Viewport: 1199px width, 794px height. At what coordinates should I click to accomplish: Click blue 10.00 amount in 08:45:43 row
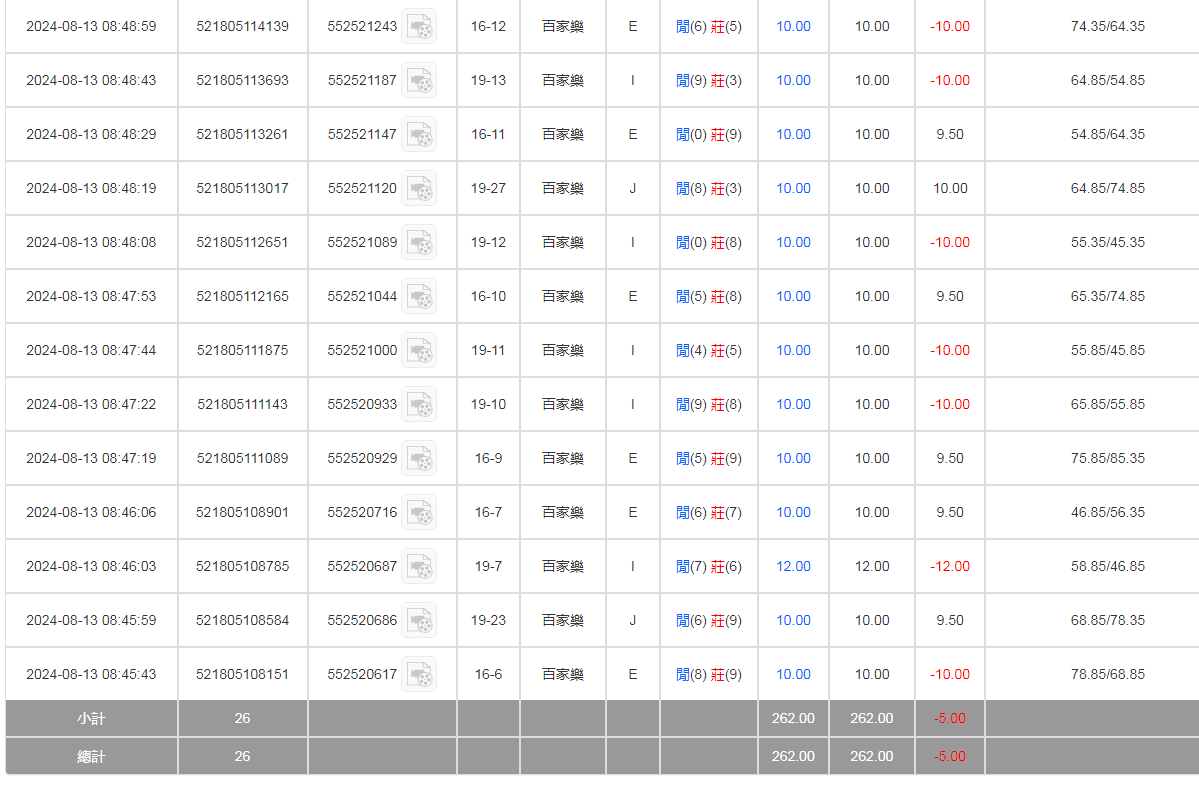tap(793, 675)
